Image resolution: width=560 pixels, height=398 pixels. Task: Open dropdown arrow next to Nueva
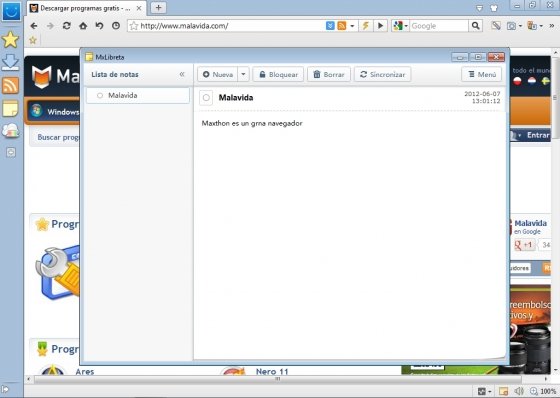tap(243, 74)
